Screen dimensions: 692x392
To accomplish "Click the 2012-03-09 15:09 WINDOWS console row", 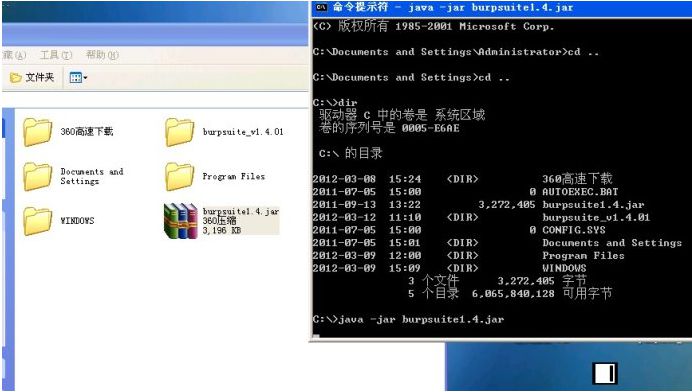I will point(449,268).
